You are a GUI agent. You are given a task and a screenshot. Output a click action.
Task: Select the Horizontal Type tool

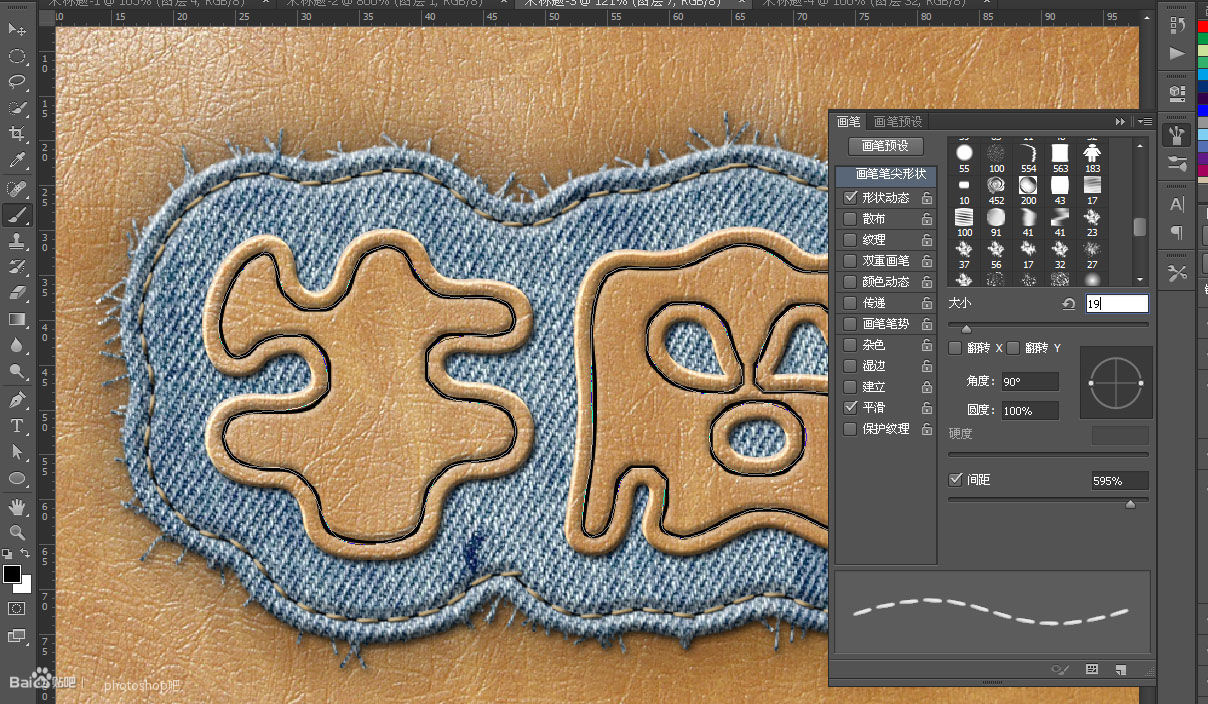pyautogui.click(x=17, y=426)
